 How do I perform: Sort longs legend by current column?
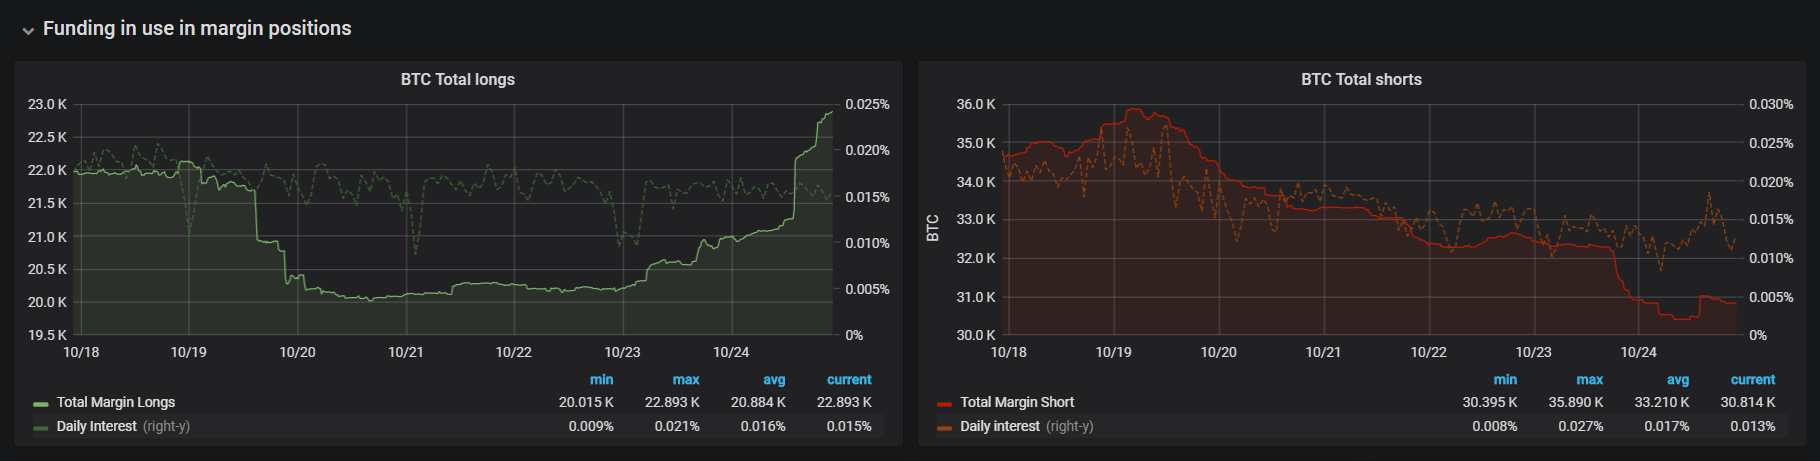(849, 380)
